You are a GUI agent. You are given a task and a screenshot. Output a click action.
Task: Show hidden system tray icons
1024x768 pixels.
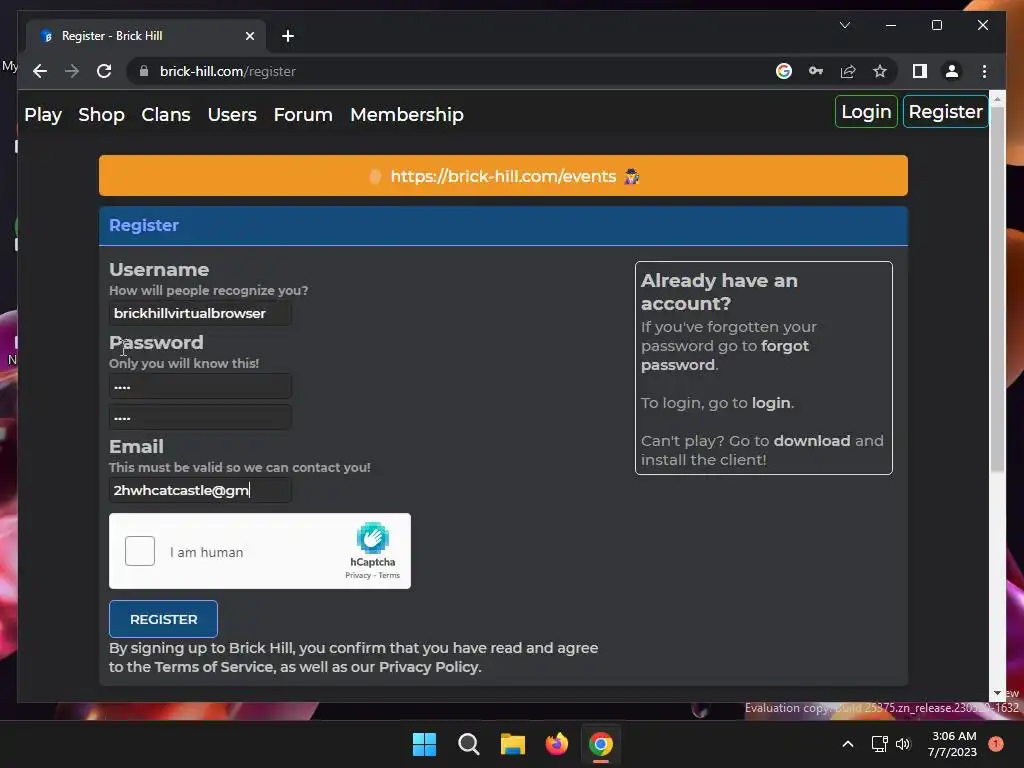coord(848,744)
